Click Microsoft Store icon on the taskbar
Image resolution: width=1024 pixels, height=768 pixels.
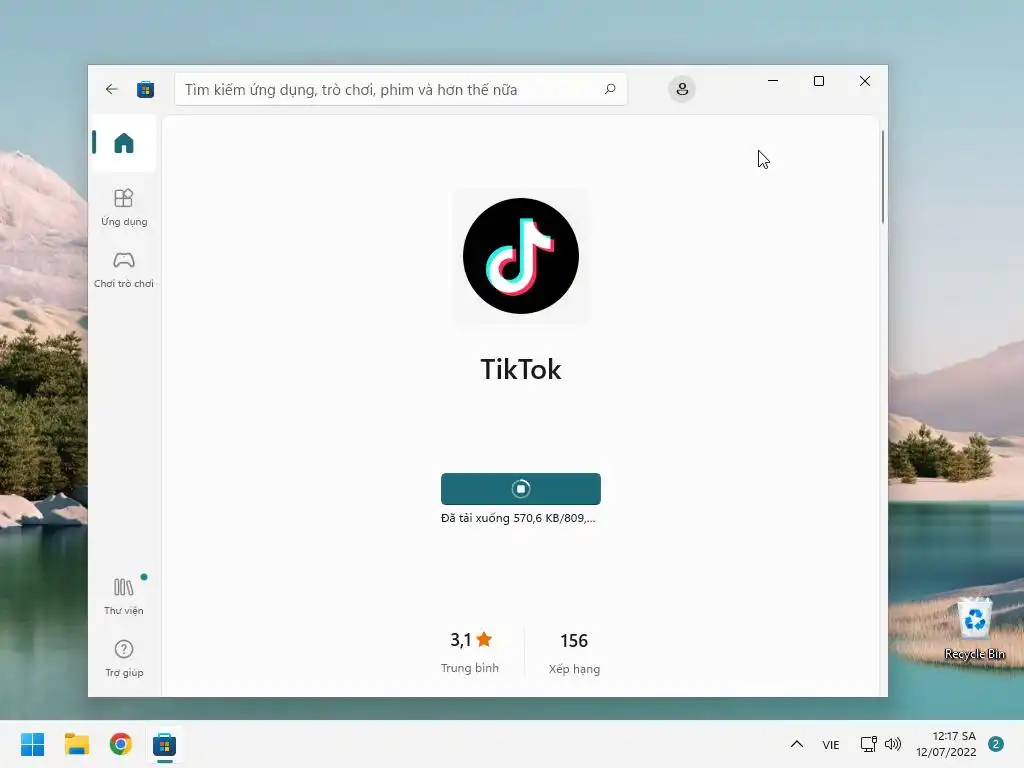164,744
